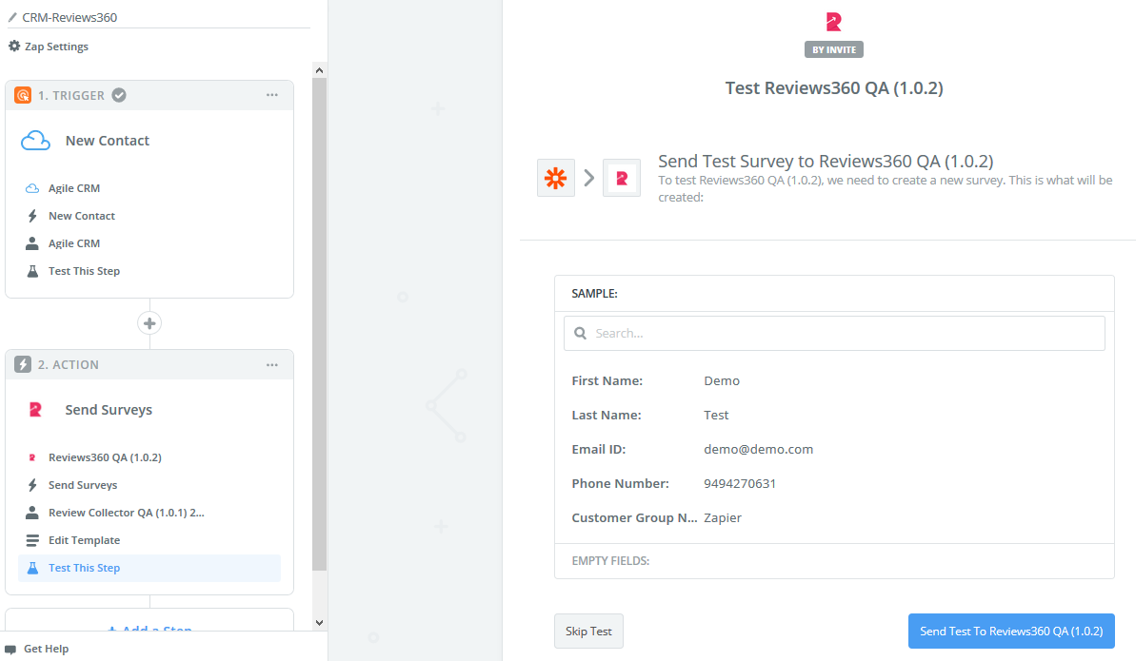Click flask icon in trigger Test This Step
The width and height of the screenshot is (1136, 665).
(x=32, y=271)
